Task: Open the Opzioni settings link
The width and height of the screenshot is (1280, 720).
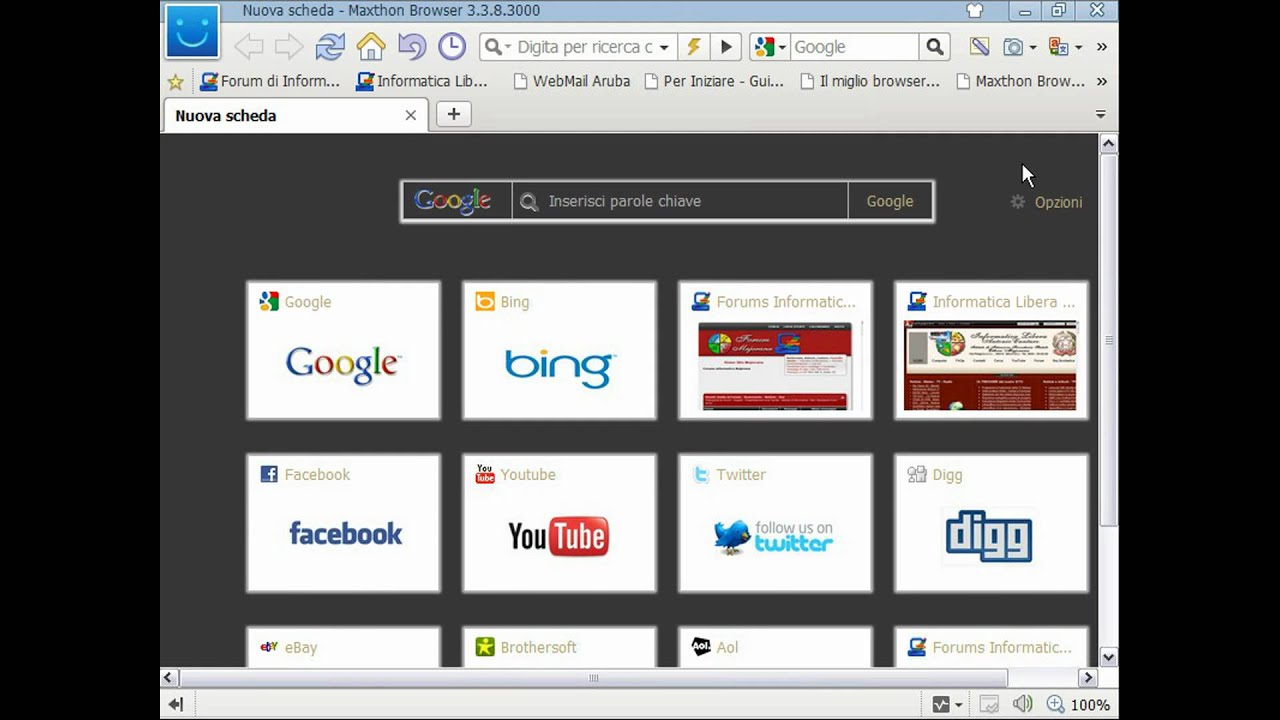Action: [x=1058, y=202]
